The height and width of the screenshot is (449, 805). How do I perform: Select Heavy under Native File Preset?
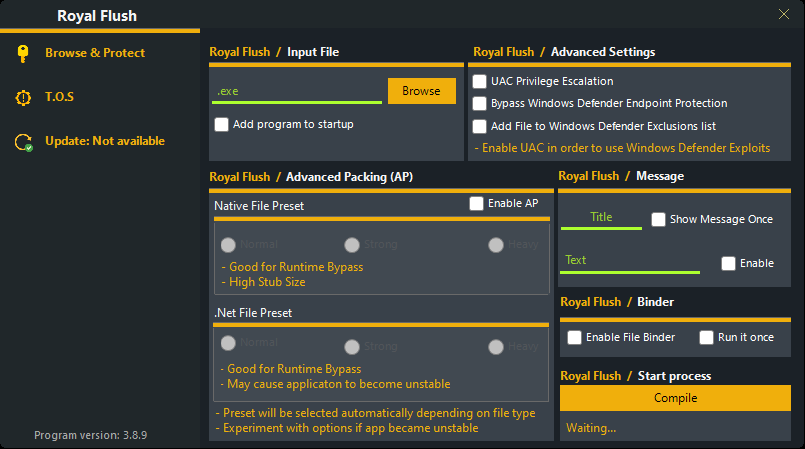click(496, 245)
